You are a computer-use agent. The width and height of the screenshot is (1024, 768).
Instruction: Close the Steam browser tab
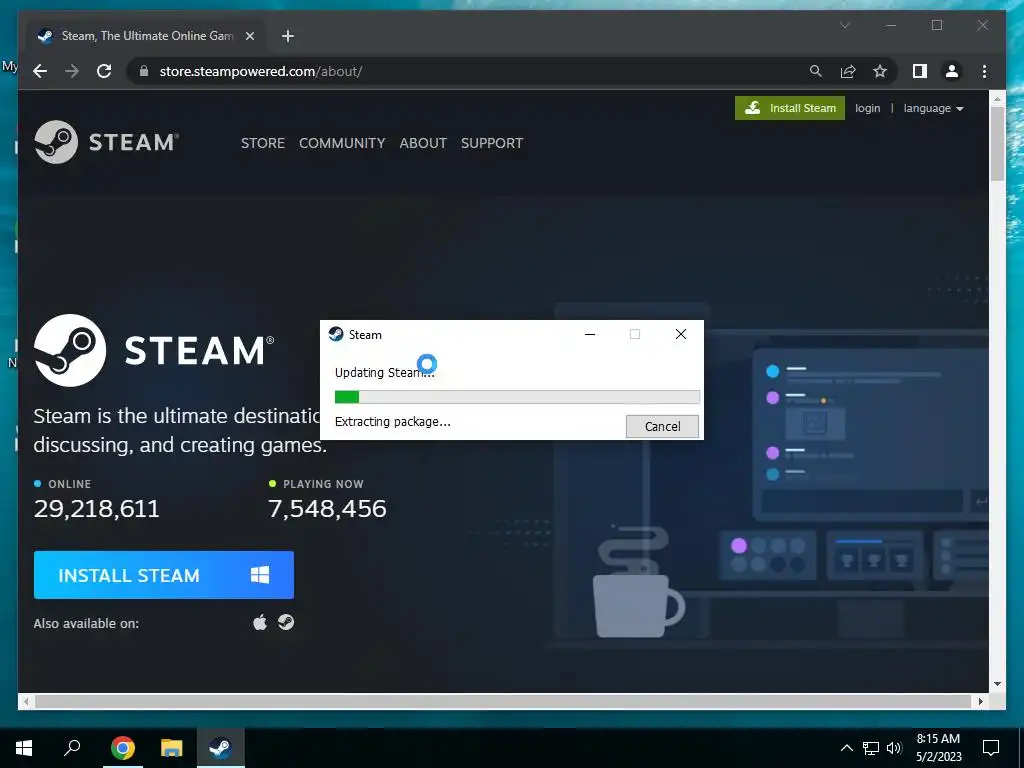point(249,36)
